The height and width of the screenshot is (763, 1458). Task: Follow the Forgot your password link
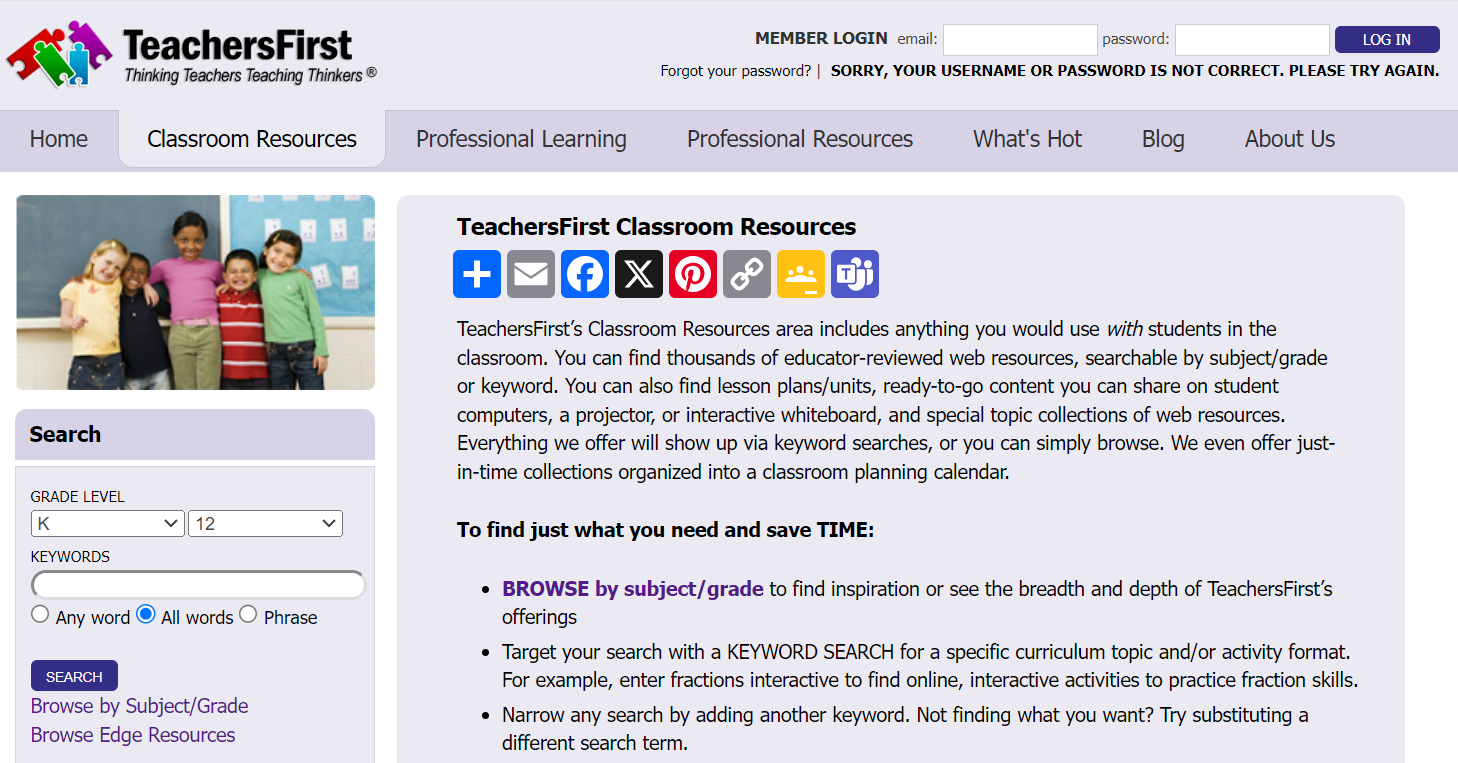coord(736,71)
